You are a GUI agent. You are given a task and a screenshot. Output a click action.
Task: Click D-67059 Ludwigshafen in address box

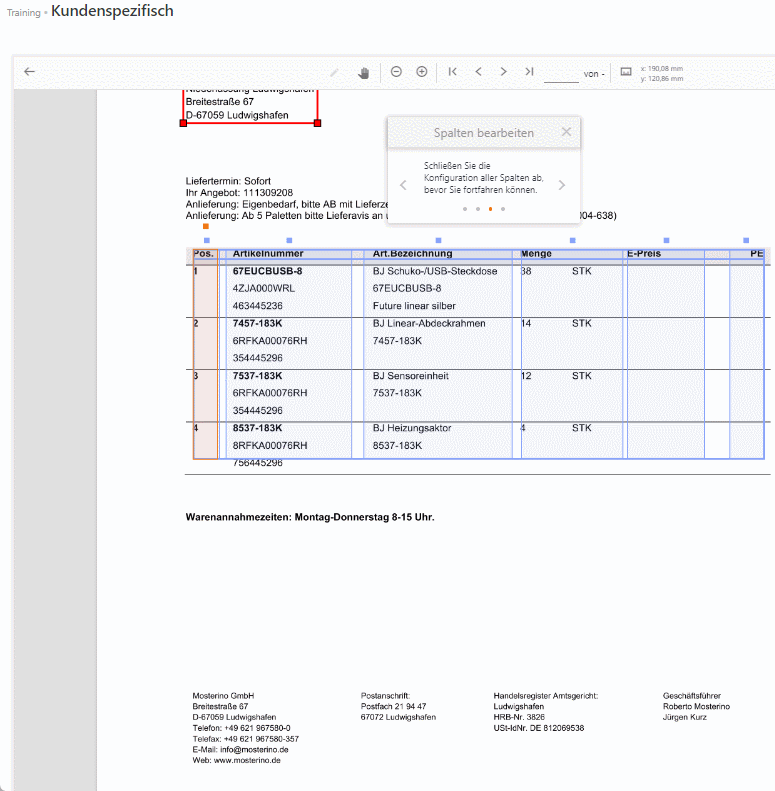pyautogui.click(x=237, y=115)
